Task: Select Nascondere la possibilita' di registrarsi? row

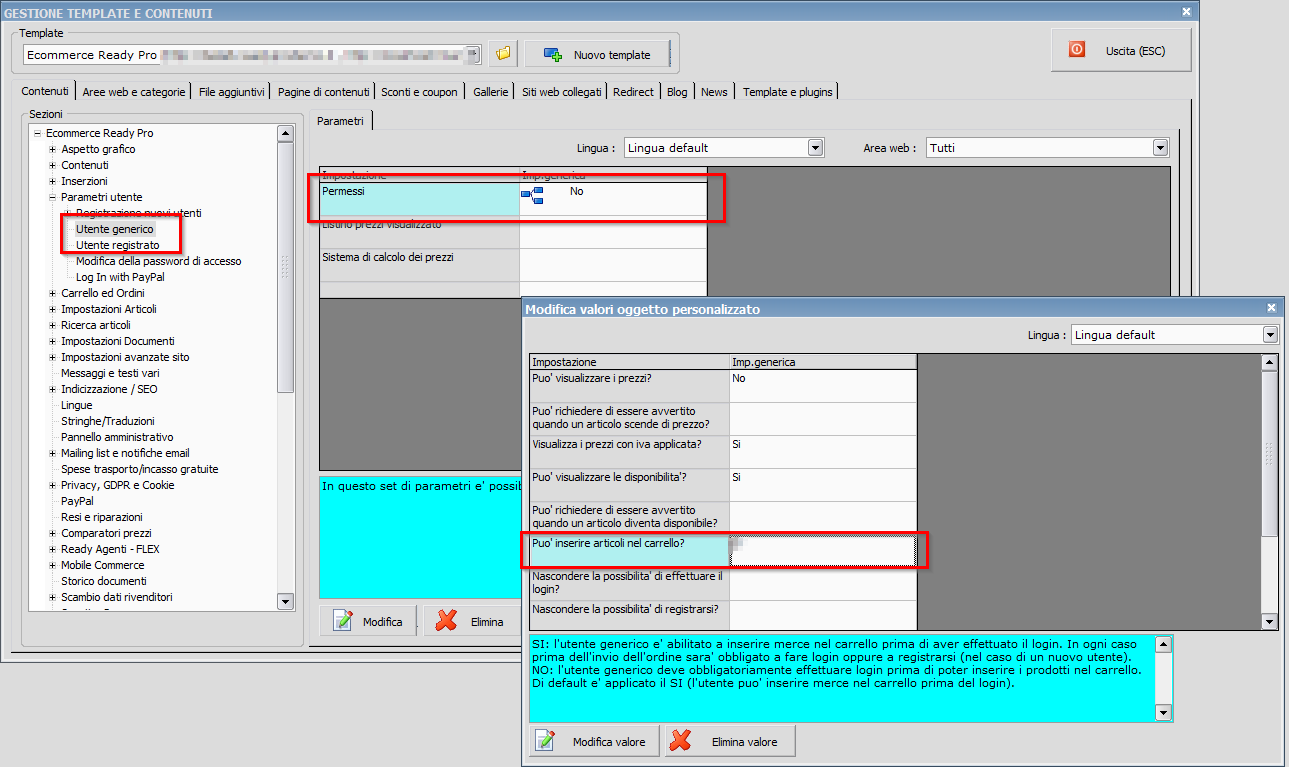Action: [x=723, y=615]
